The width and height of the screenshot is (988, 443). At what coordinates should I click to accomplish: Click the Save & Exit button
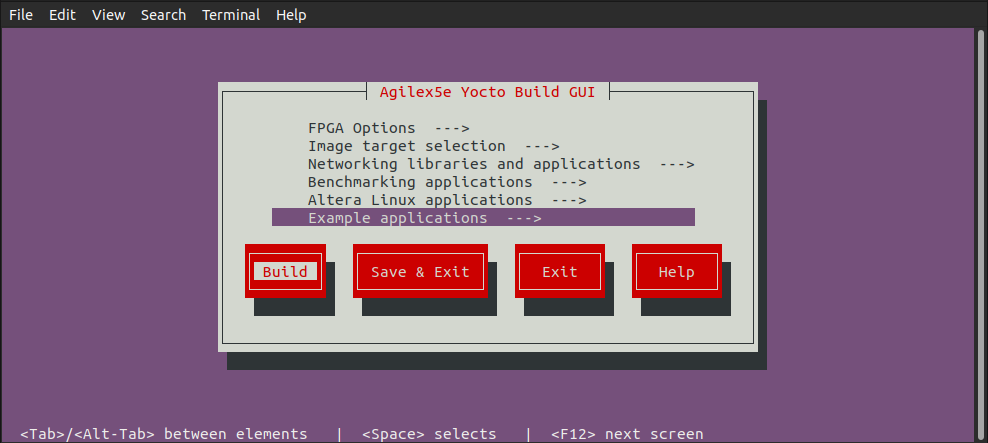[x=420, y=272]
